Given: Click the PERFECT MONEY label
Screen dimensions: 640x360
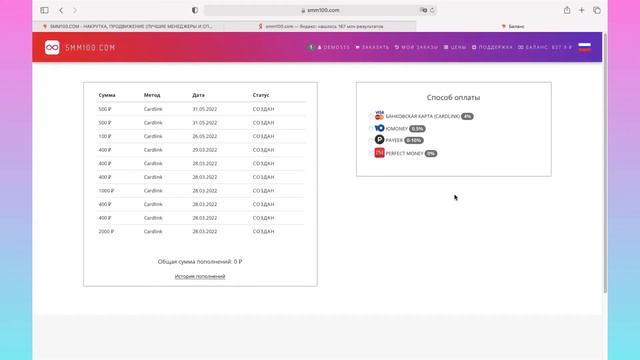Looking at the screenshot, I should point(404,153).
